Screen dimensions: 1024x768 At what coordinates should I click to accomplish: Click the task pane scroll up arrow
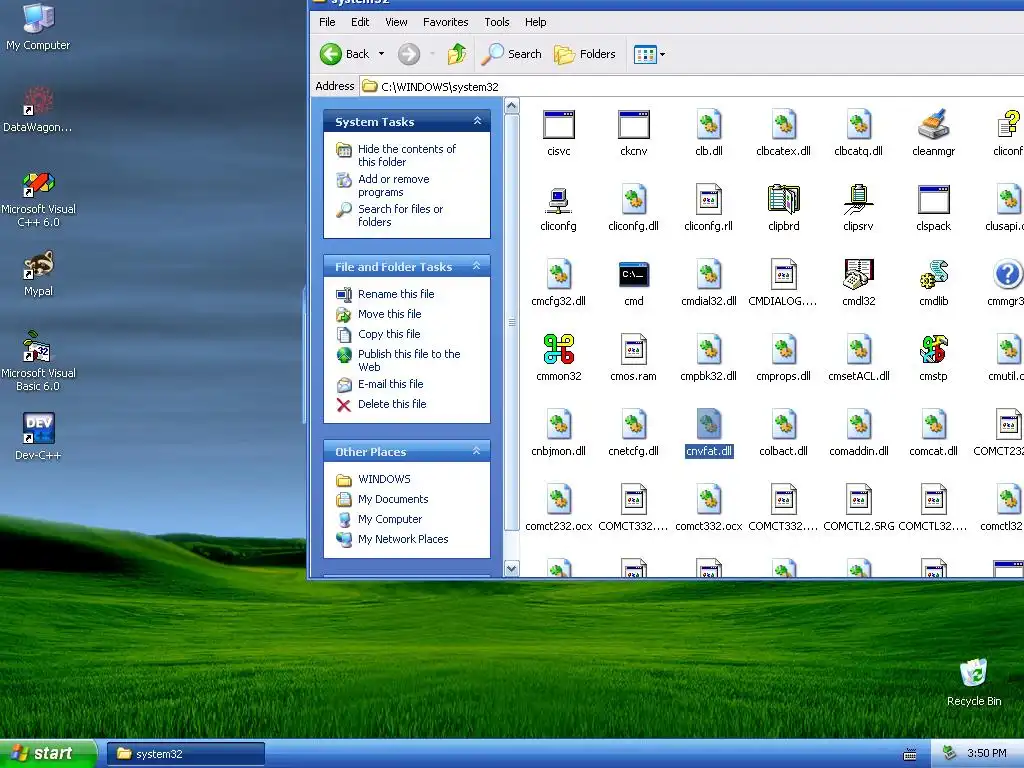click(511, 106)
